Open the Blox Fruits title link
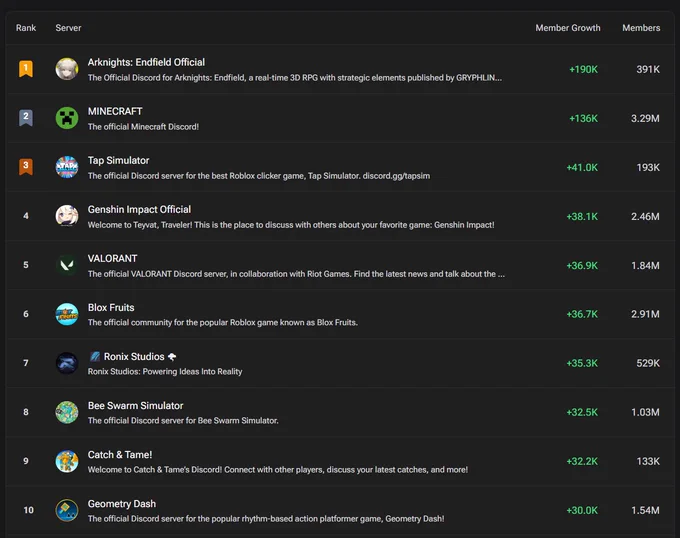 pos(111,307)
